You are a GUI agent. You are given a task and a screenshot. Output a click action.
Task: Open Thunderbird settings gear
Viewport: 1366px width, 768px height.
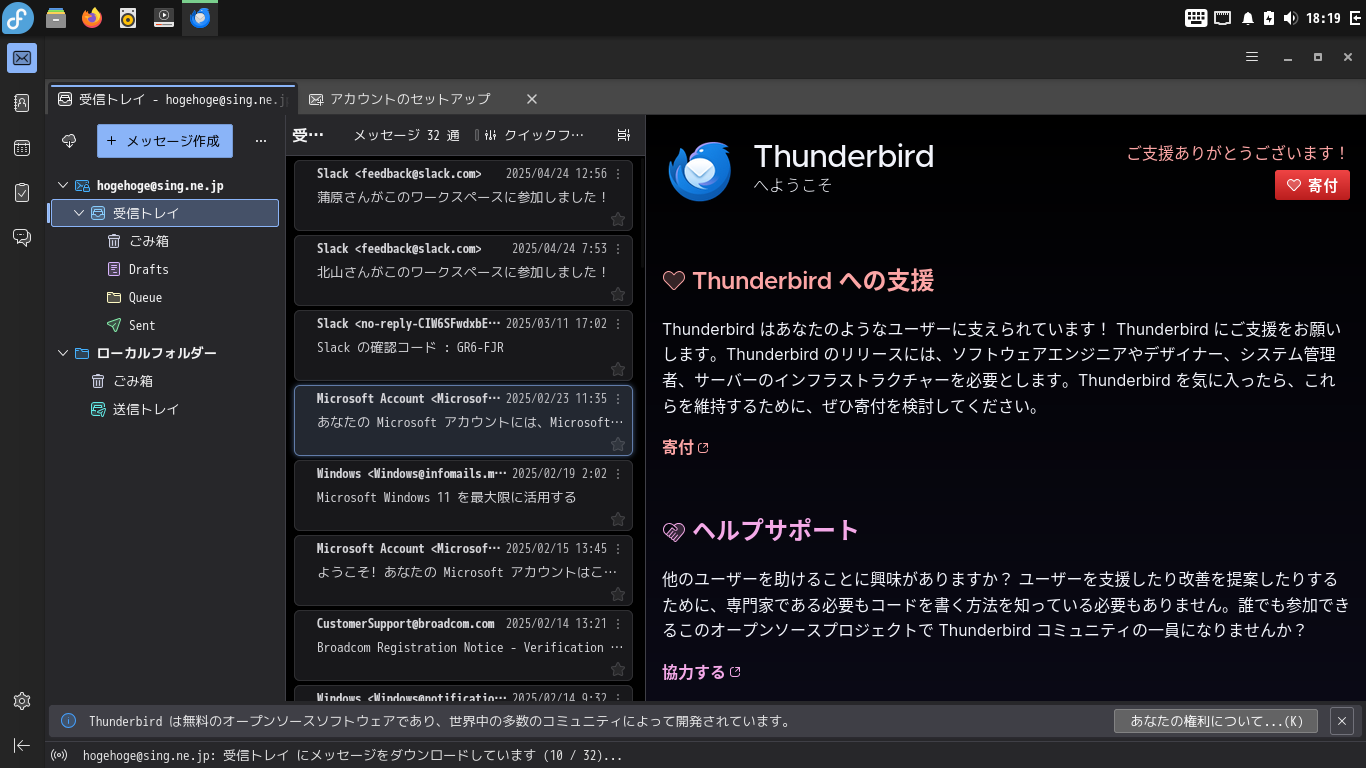point(22,701)
